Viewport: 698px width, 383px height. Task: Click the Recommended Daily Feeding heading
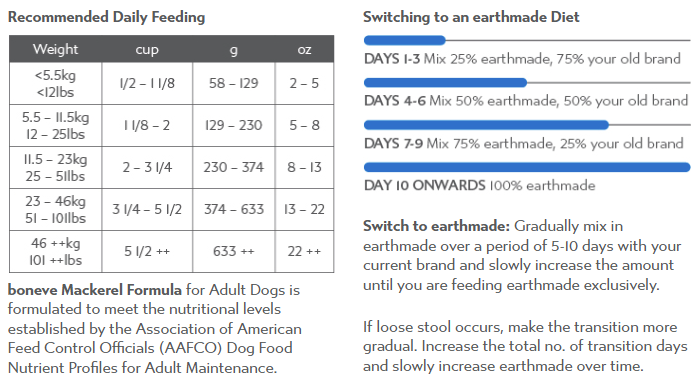coord(106,17)
